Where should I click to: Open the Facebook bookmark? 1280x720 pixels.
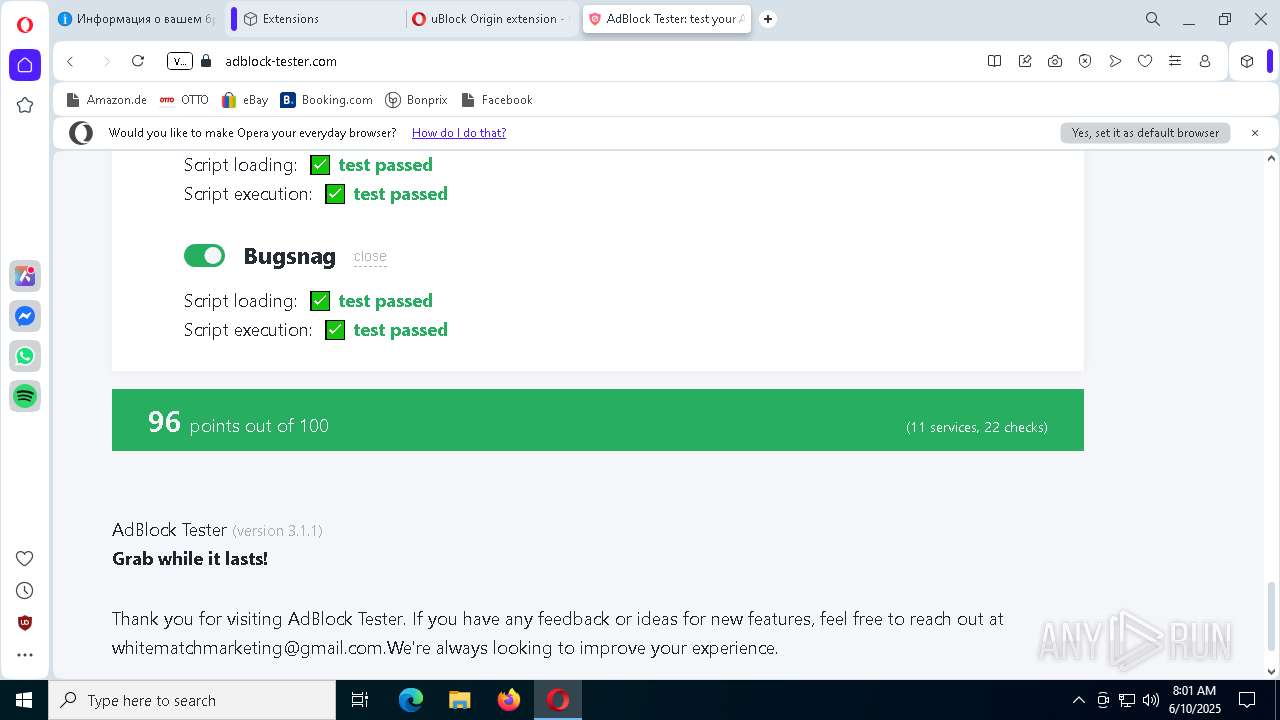[x=497, y=100]
